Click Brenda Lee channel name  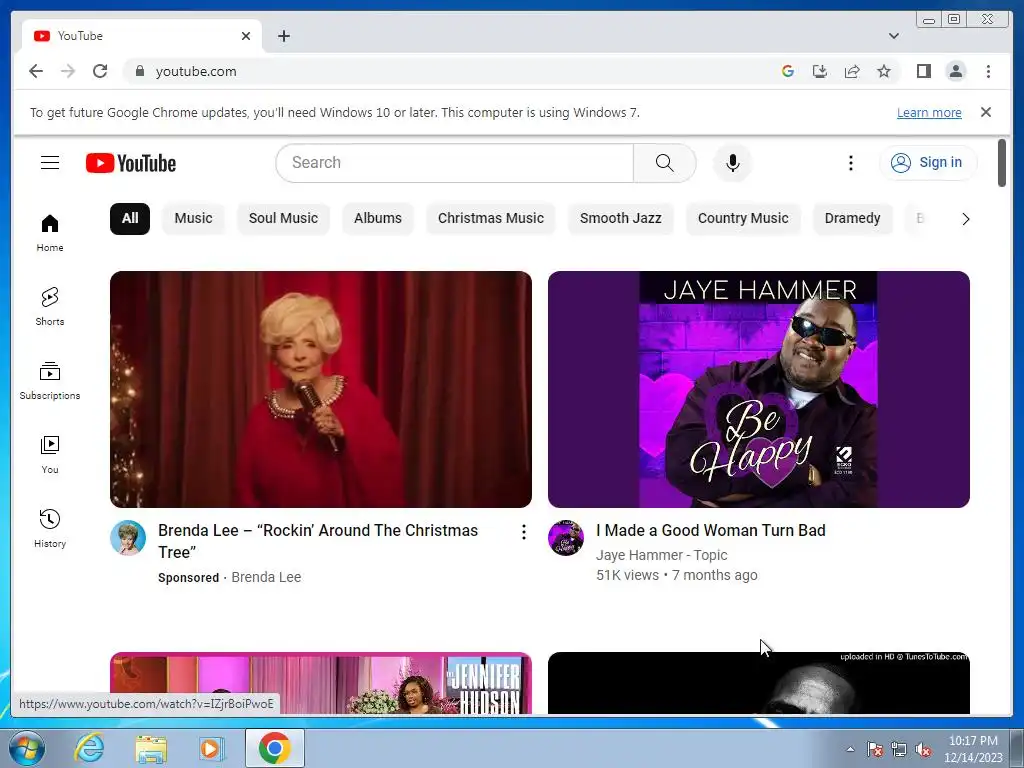(266, 577)
